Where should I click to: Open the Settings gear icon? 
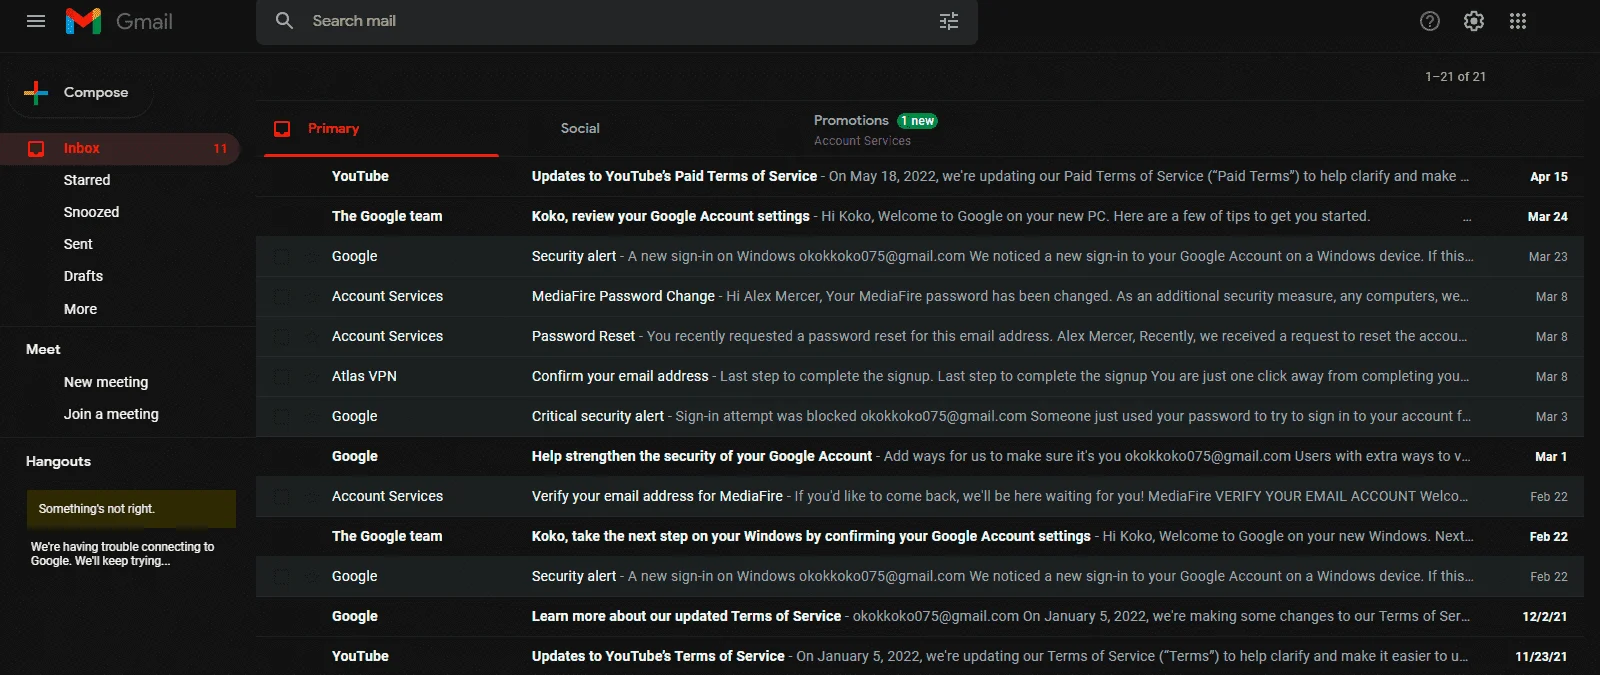click(1474, 21)
